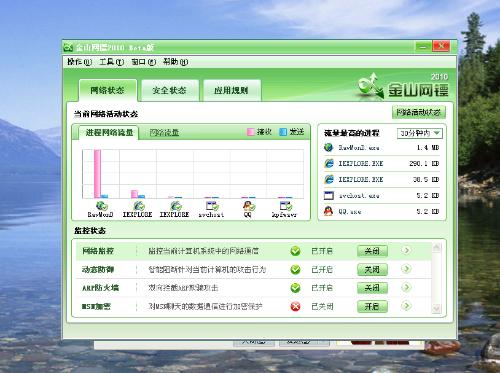Click the penguin icon beside QQ.exe in the list
Image resolution: width=500 pixels, height=373 pixels.
(x=329, y=211)
